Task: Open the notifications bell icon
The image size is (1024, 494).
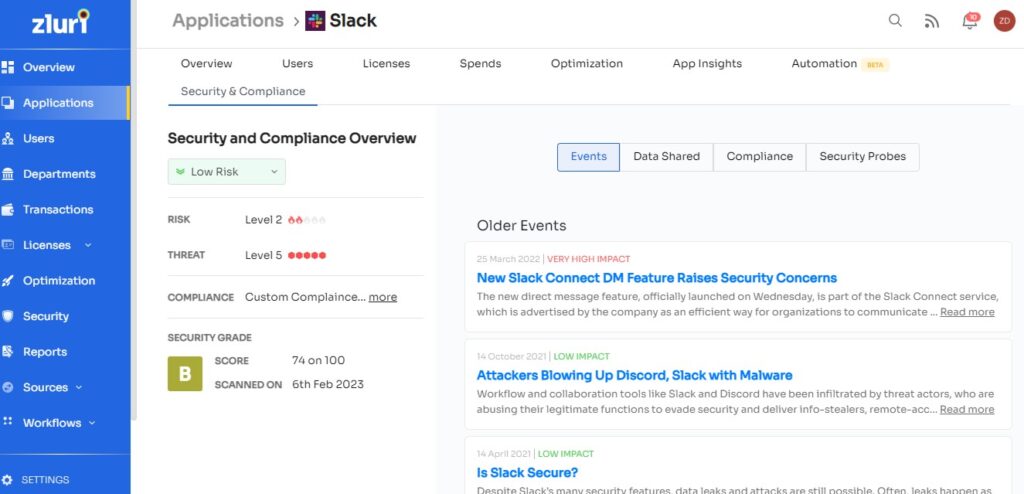Action: pyautogui.click(x=970, y=21)
